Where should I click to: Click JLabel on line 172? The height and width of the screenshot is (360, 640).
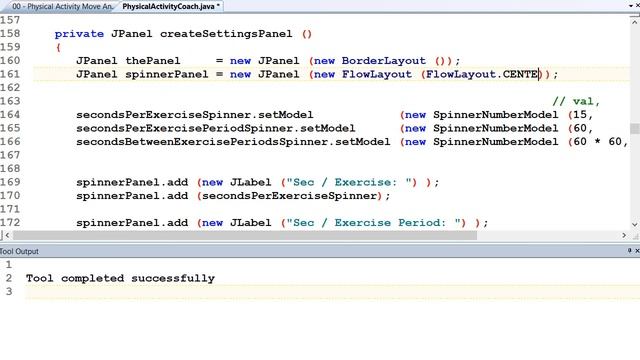coord(250,222)
